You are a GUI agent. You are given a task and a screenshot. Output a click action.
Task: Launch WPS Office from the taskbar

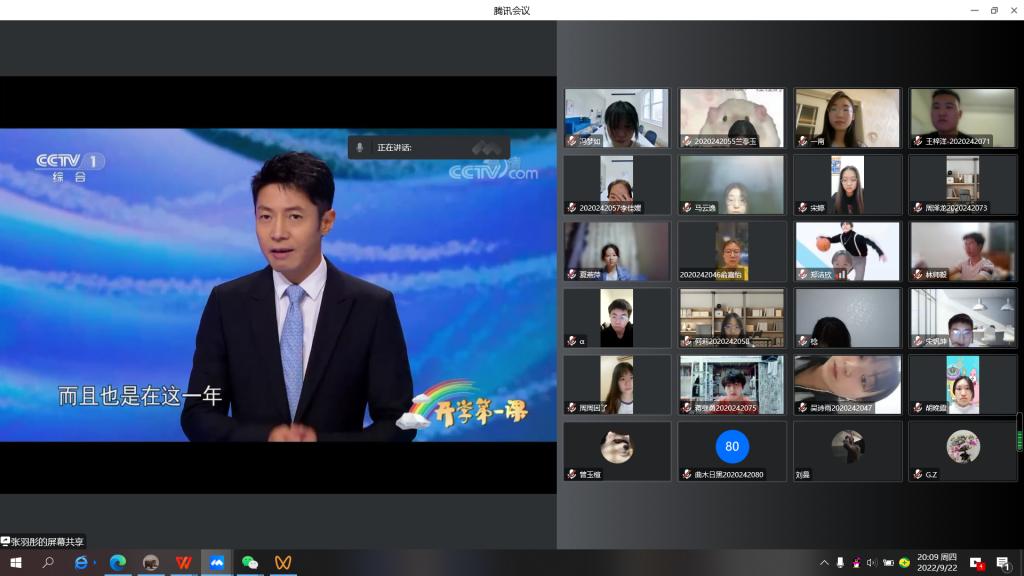tap(183, 563)
